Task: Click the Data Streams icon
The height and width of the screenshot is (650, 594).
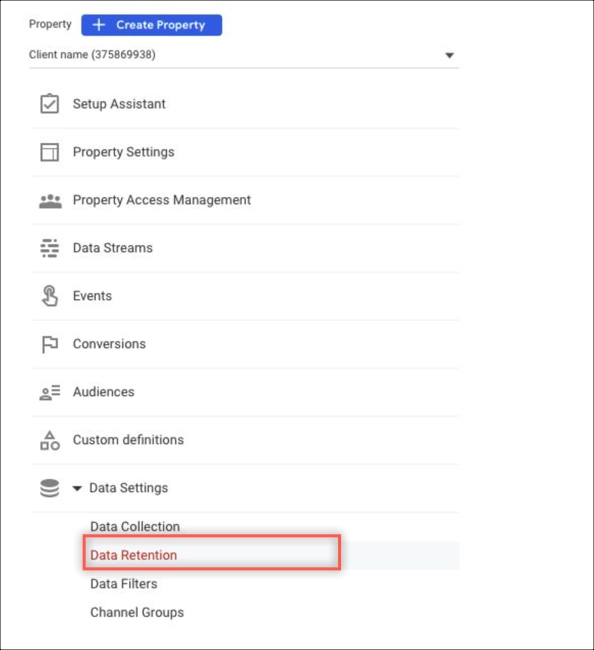Action: [50, 248]
